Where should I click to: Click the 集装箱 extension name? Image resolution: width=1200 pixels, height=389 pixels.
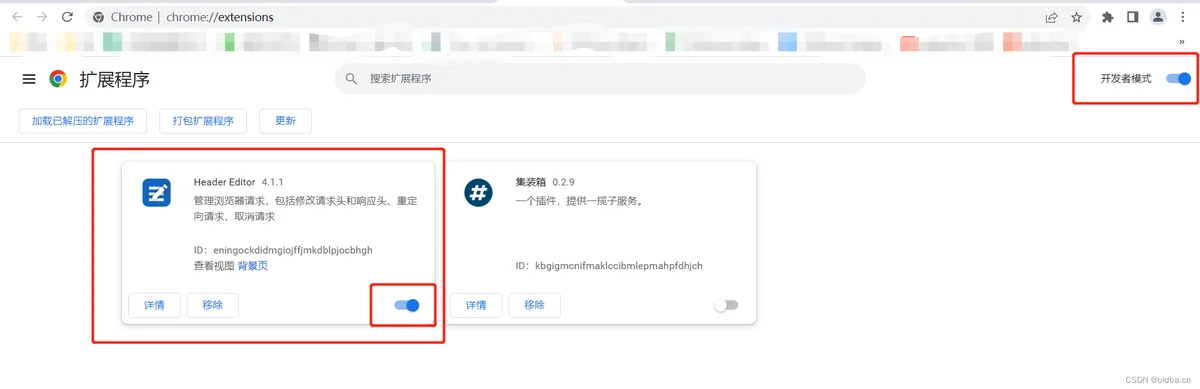coord(531,183)
